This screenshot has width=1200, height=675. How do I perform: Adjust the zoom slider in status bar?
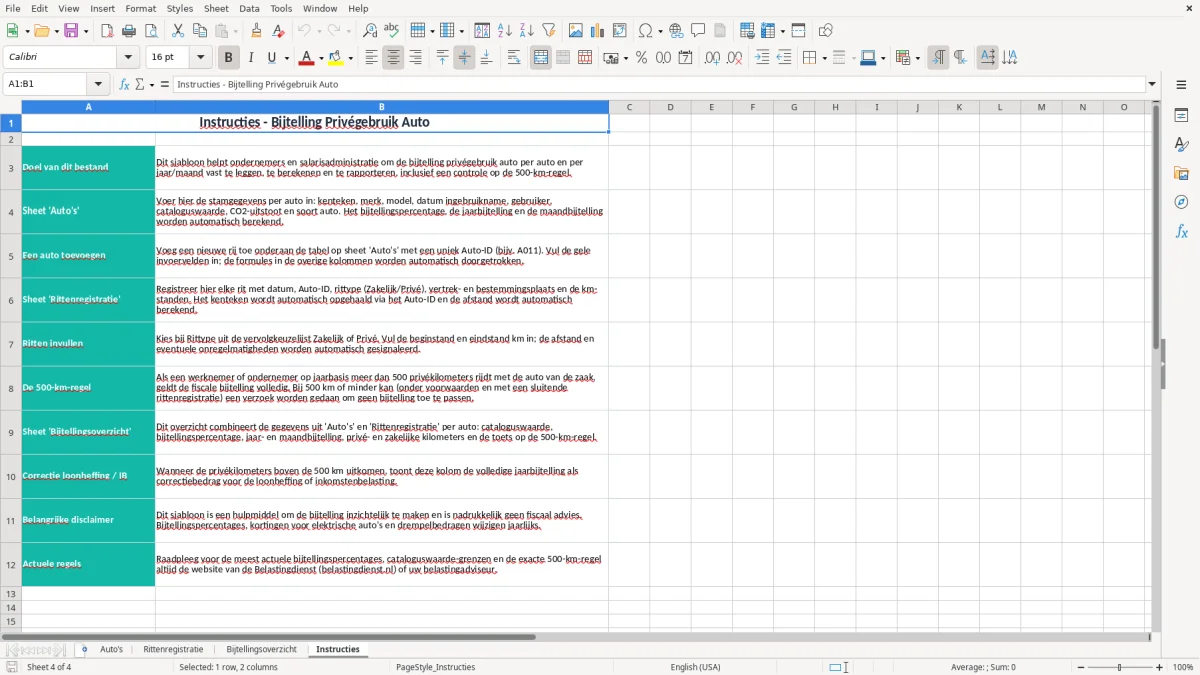pos(1119,667)
